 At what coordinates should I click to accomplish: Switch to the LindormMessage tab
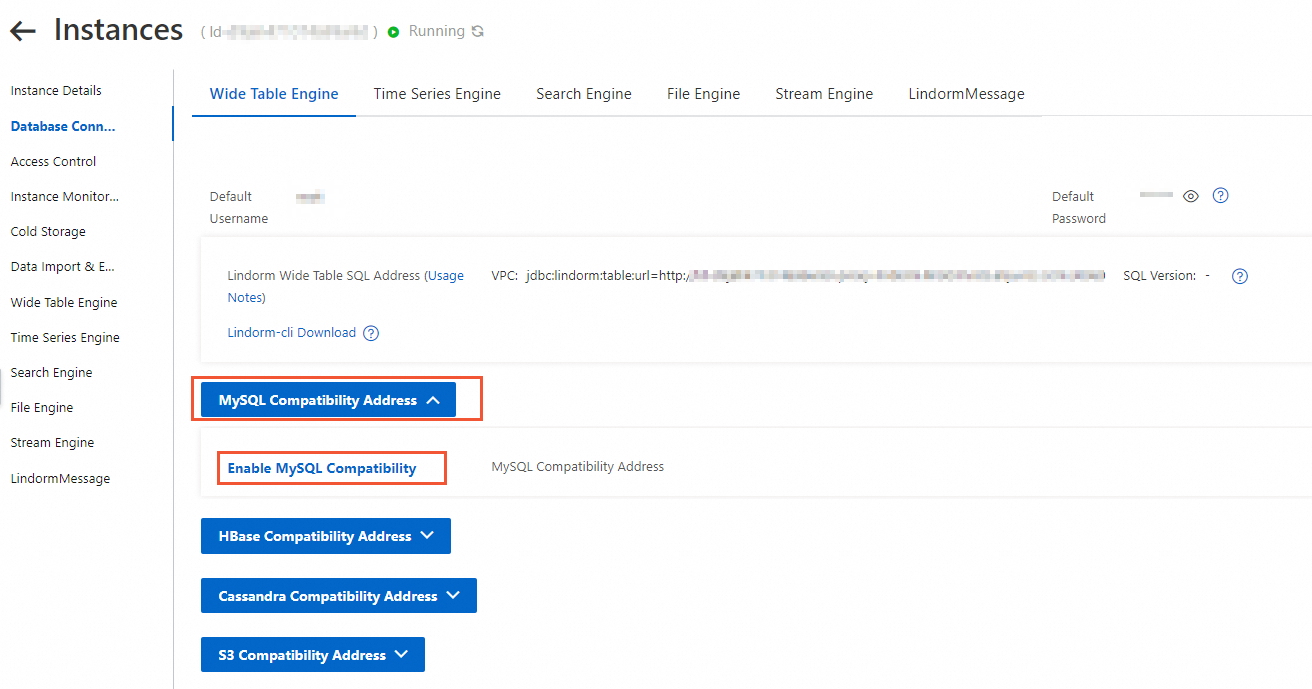point(966,94)
